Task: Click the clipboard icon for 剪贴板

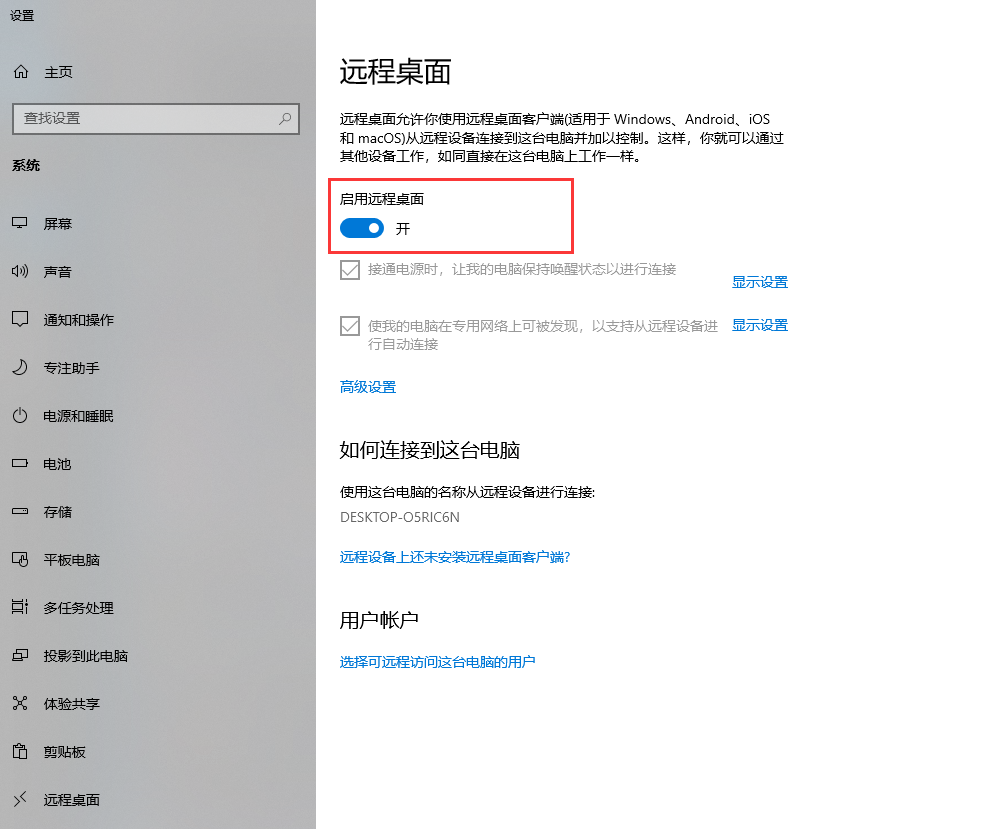Action: click(19, 752)
